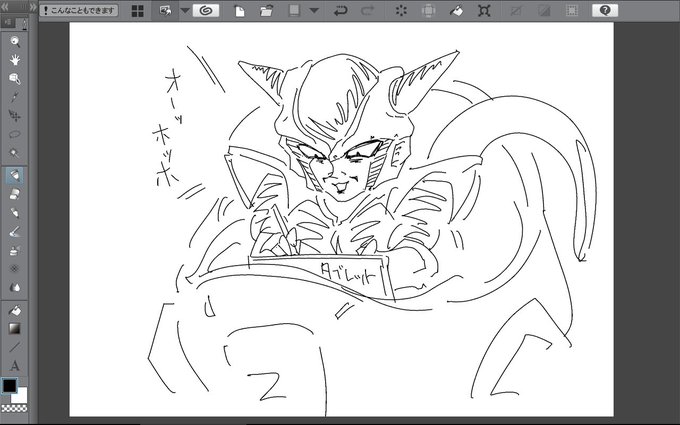Open CLIP STUDIO grid icon
Screen dimensions: 680x425
tap(137, 11)
